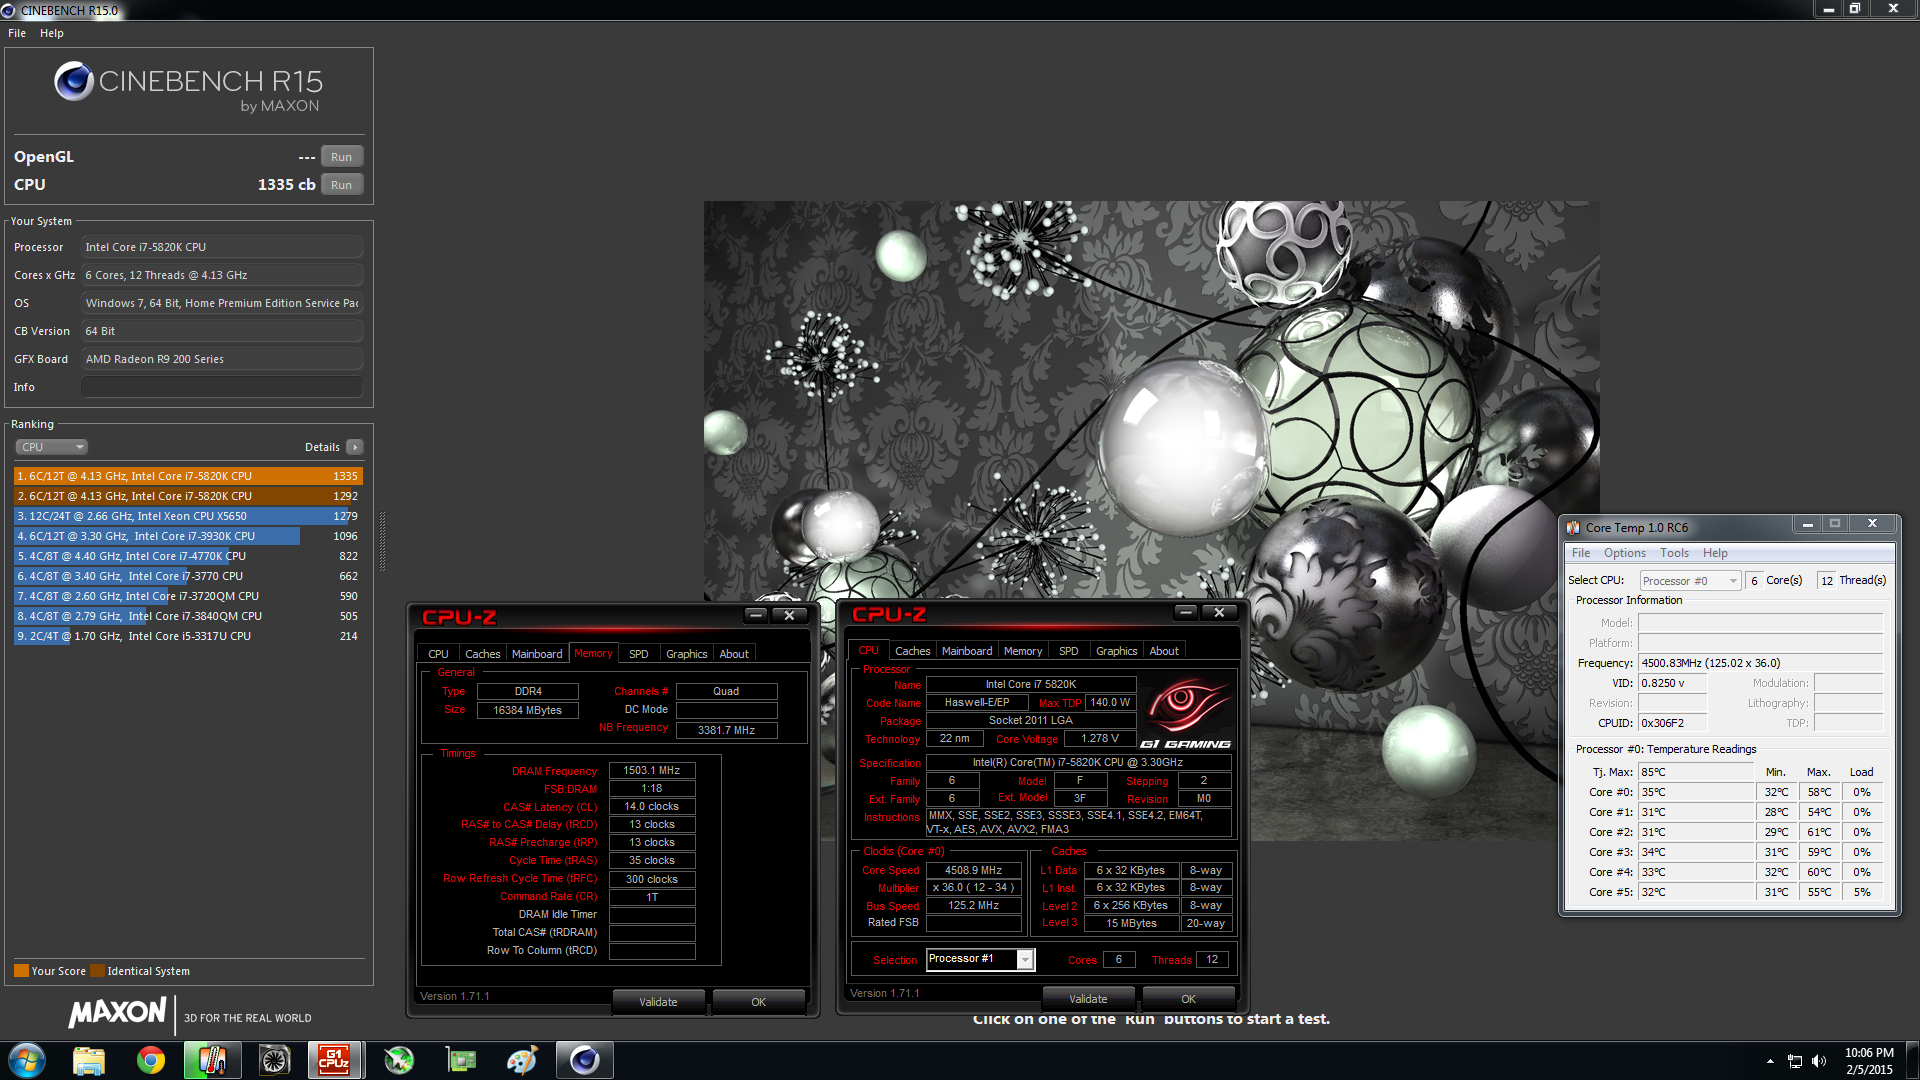Screen dimensions: 1920x1080
Task: Show hidden system tray icons arrow
Action: 1770,1061
